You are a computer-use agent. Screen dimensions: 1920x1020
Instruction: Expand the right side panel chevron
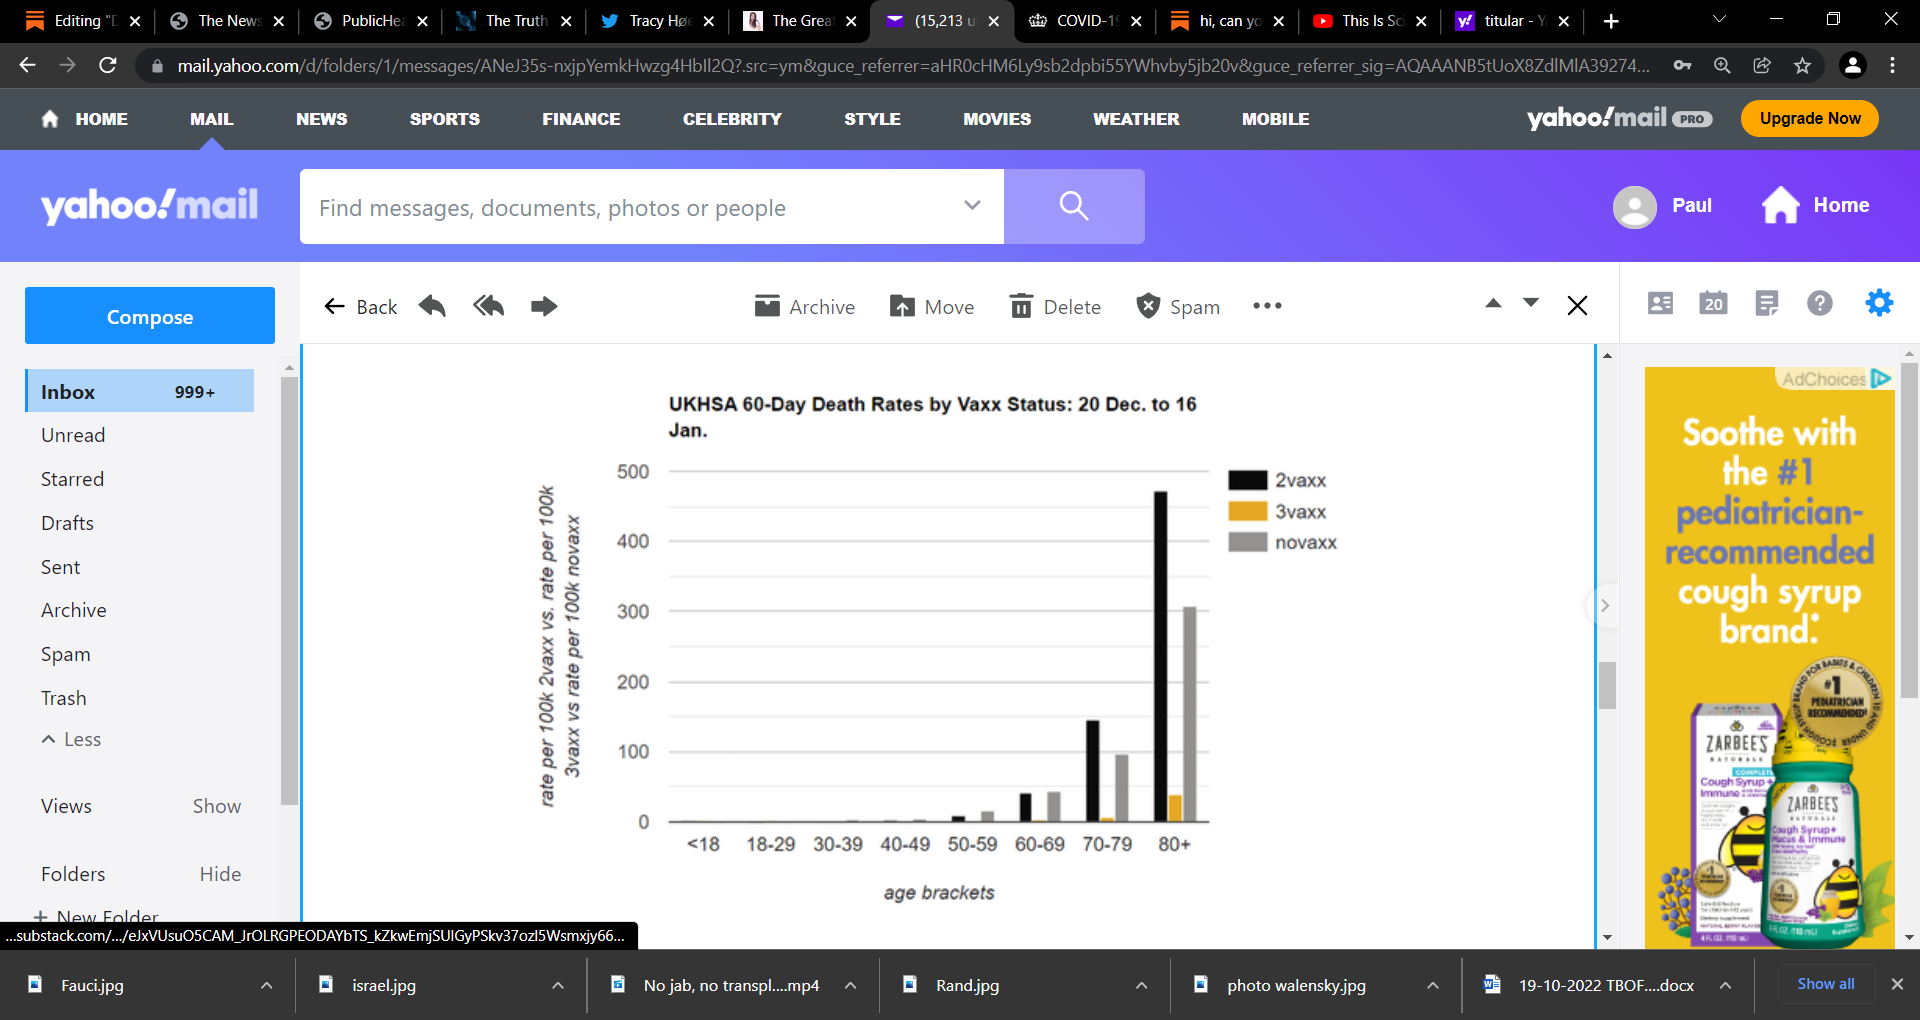1605,605
